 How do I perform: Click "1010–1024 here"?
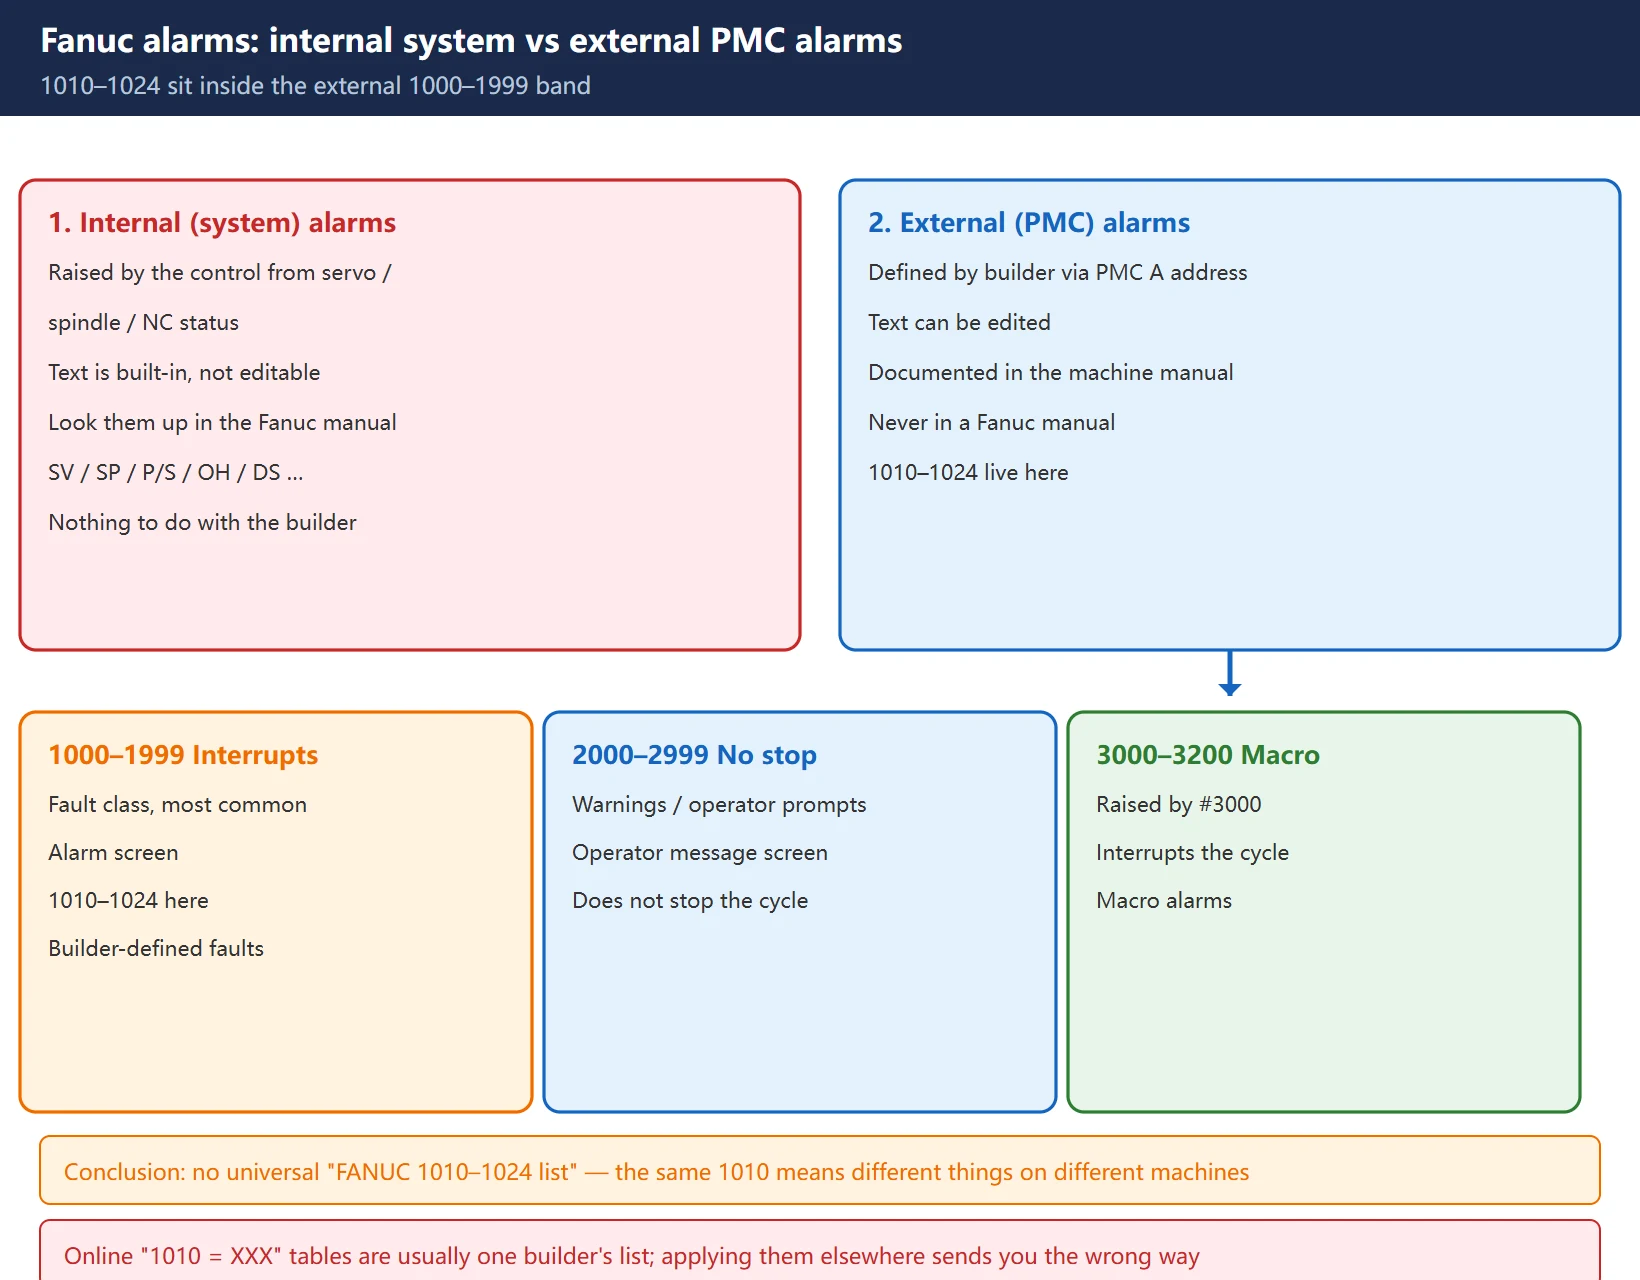pos(128,901)
